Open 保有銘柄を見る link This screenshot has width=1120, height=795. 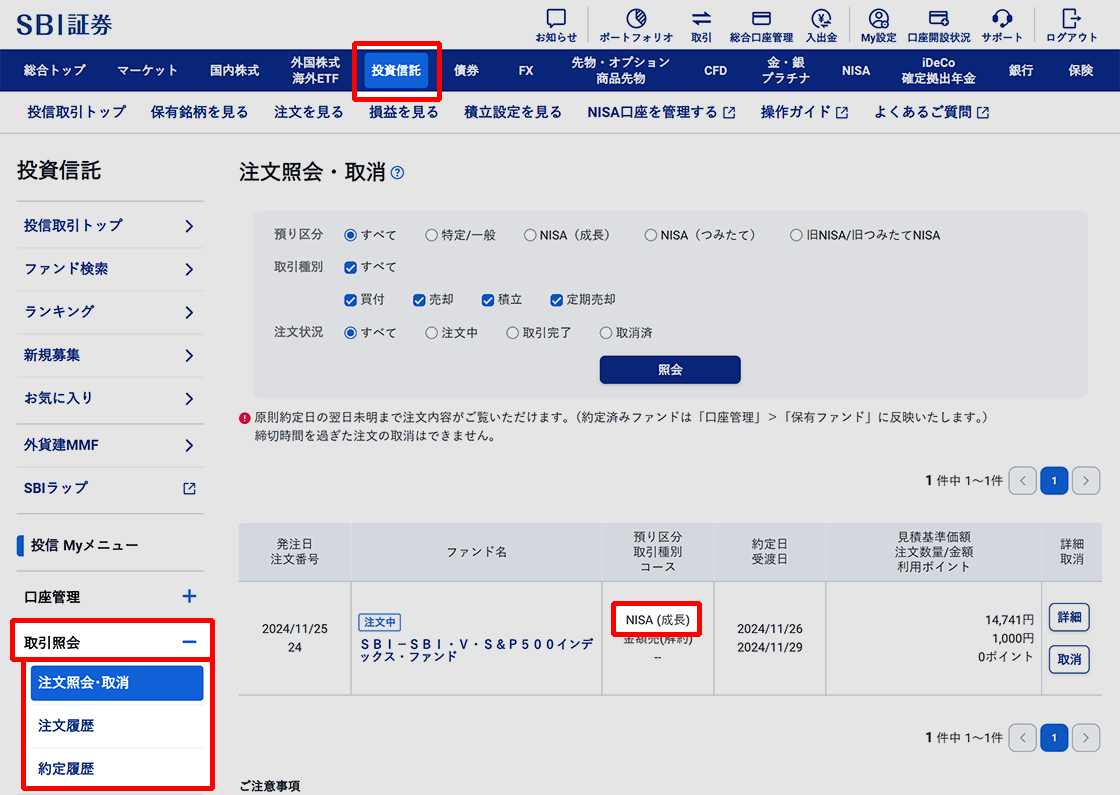[x=199, y=112]
